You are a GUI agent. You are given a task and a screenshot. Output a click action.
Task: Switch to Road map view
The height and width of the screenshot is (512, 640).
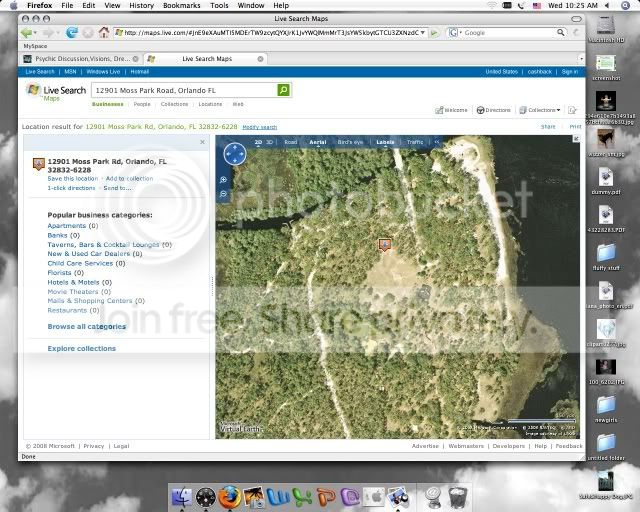291,142
